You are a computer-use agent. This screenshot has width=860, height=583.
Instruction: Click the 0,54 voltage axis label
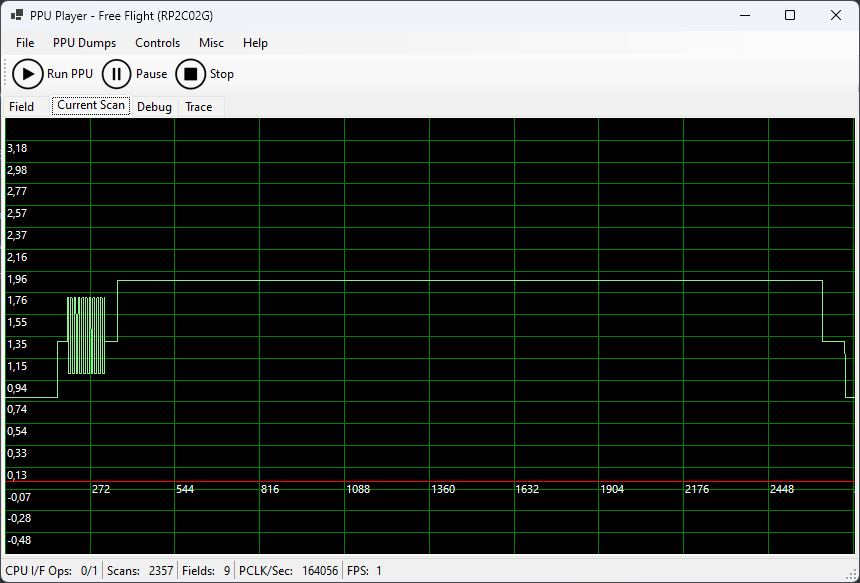click(x=17, y=431)
